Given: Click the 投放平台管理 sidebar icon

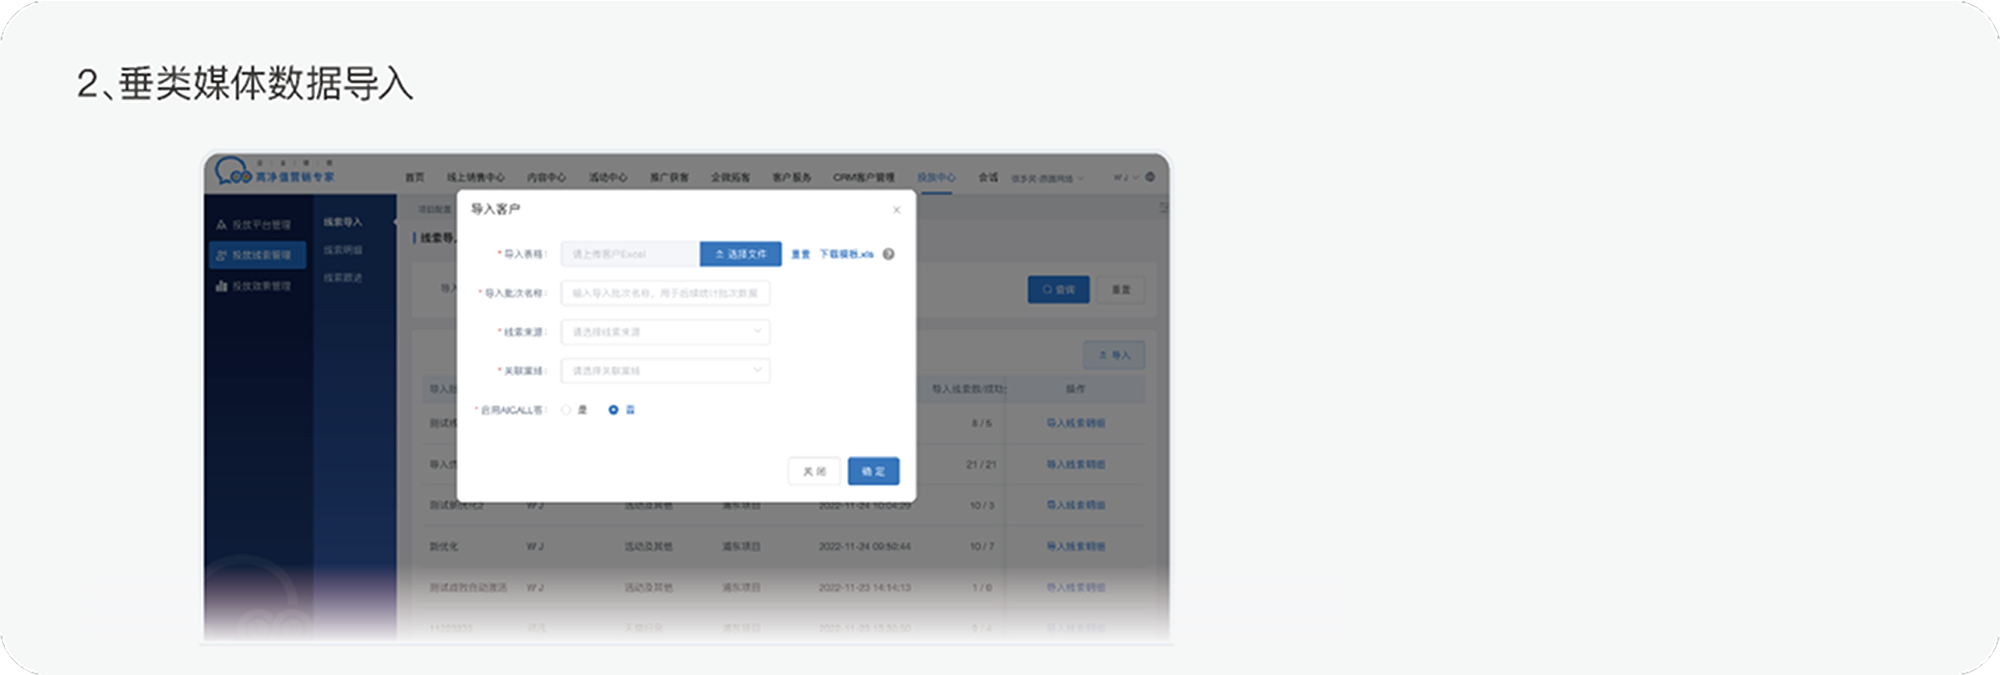Looking at the screenshot, I should pyautogui.click(x=222, y=225).
